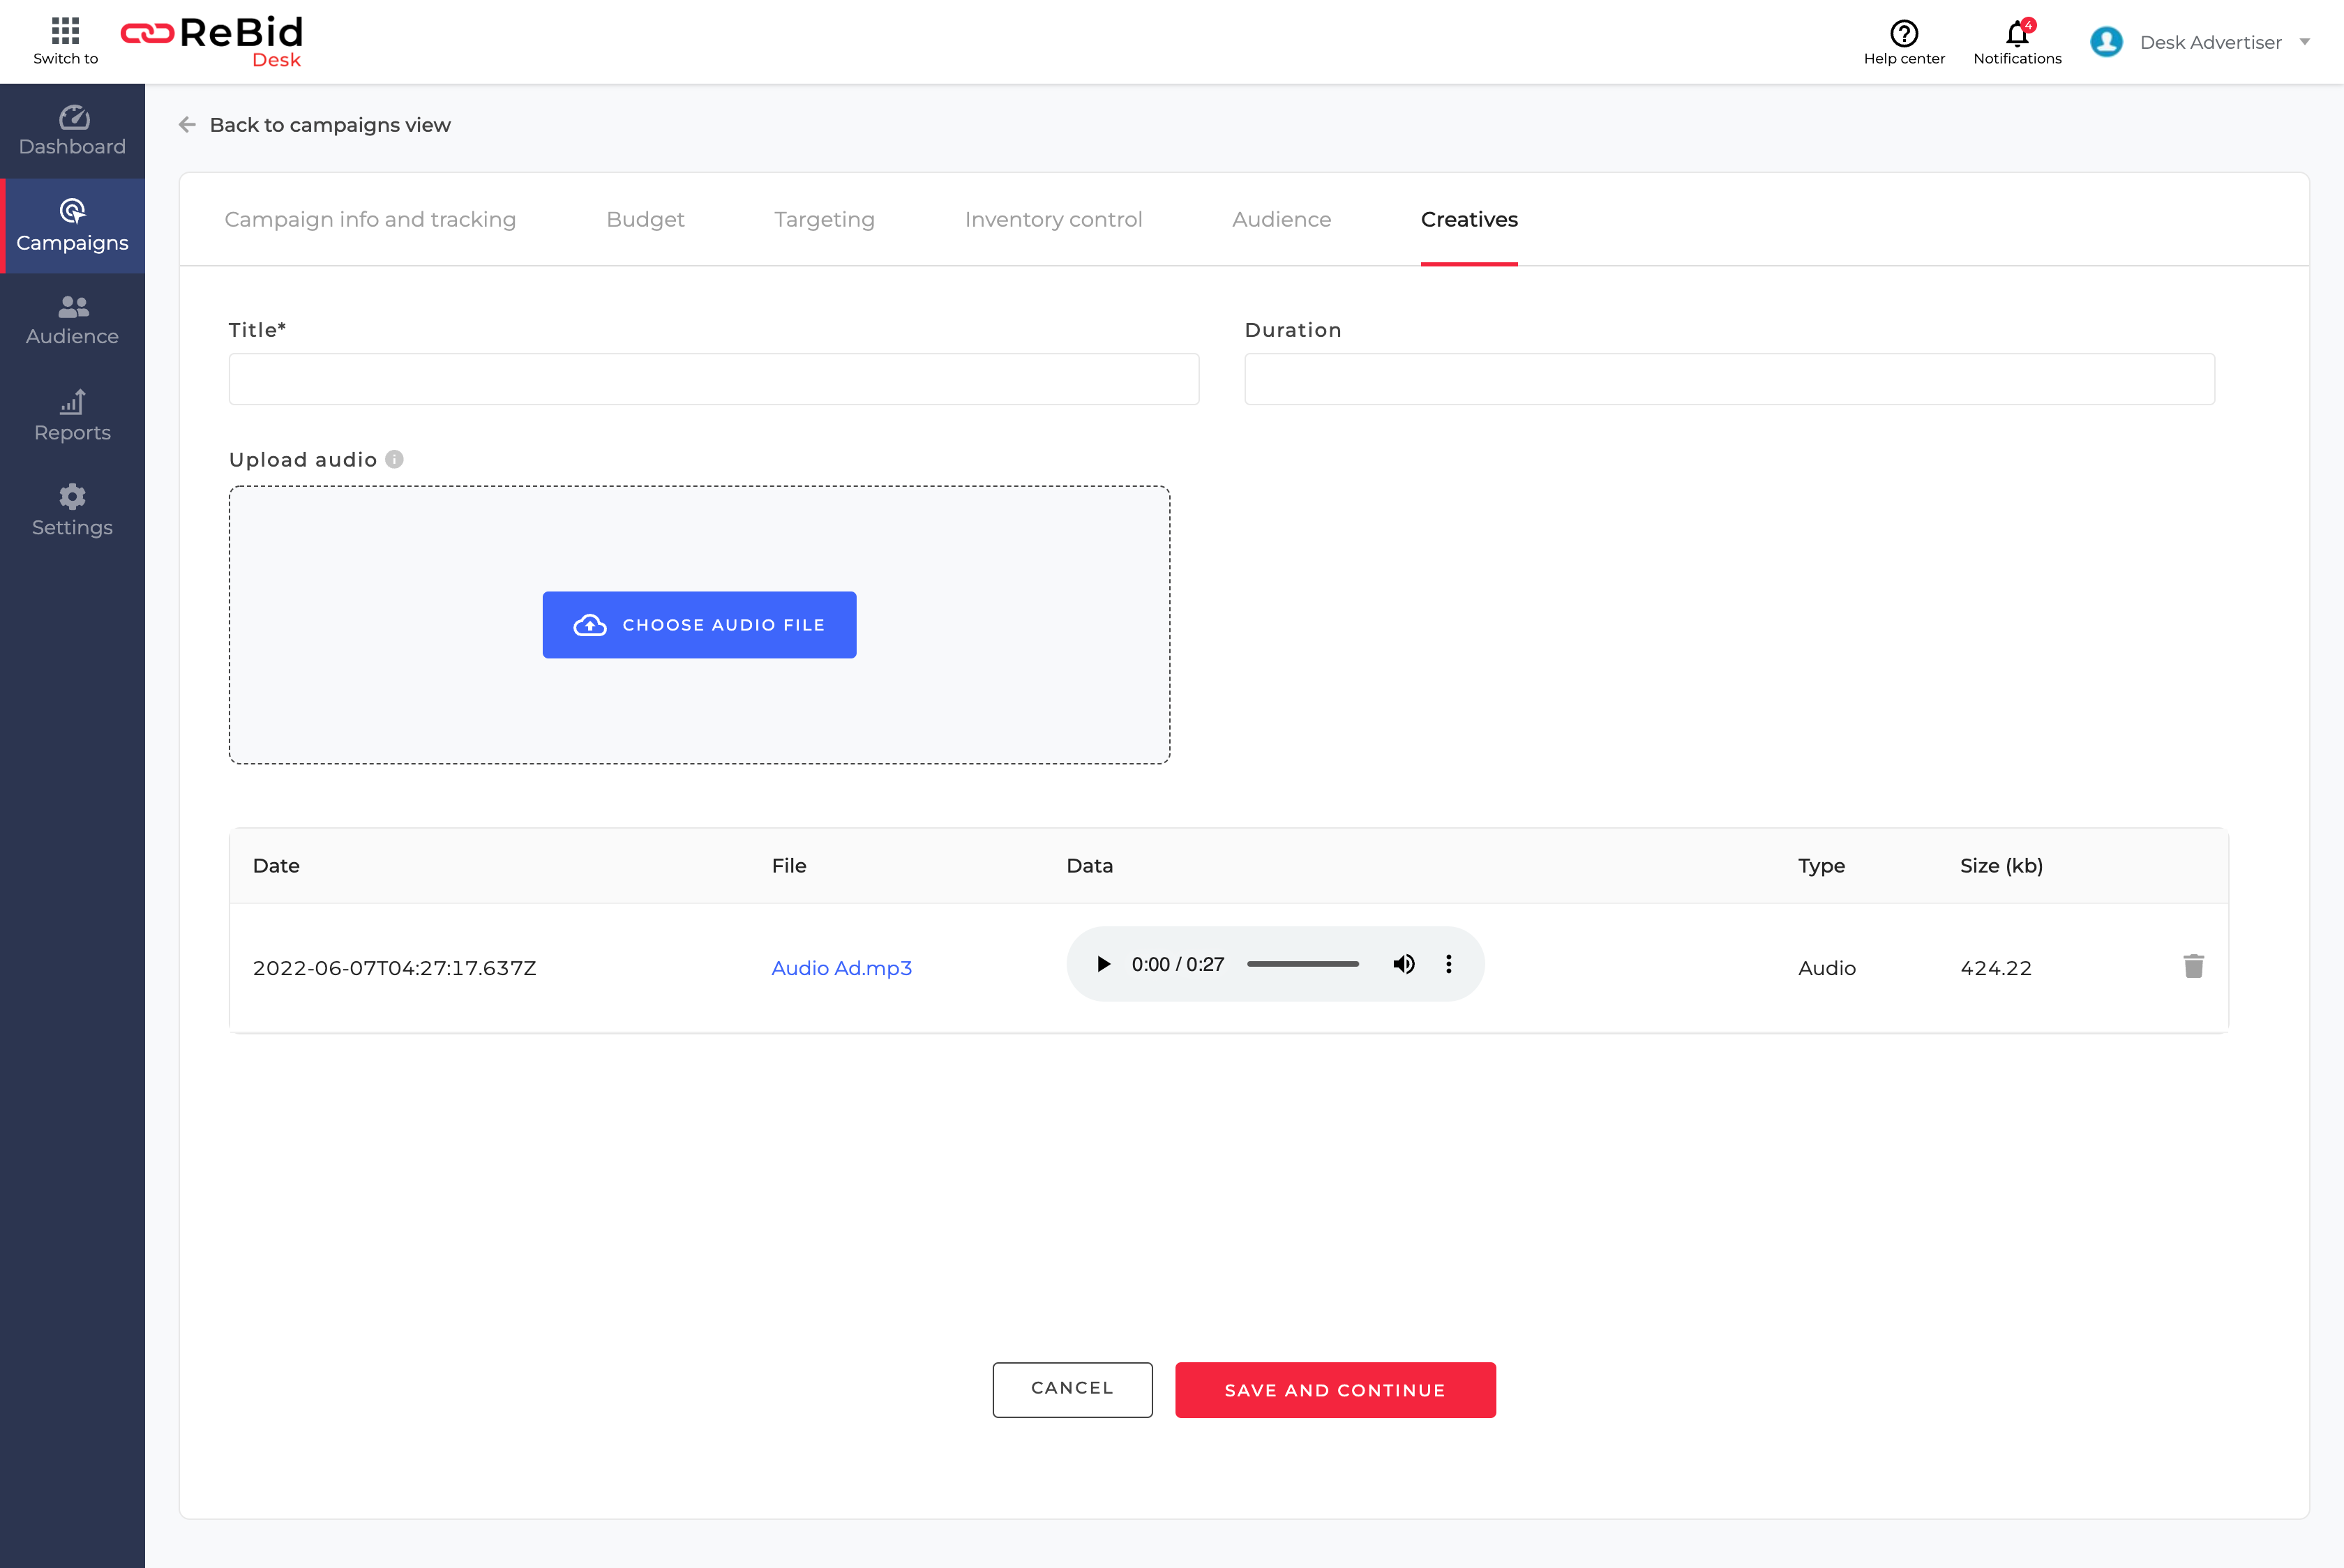Viewport: 2344px width, 1568px height.
Task: Focus the Duration input field
Action: [x=1729, y=379]
